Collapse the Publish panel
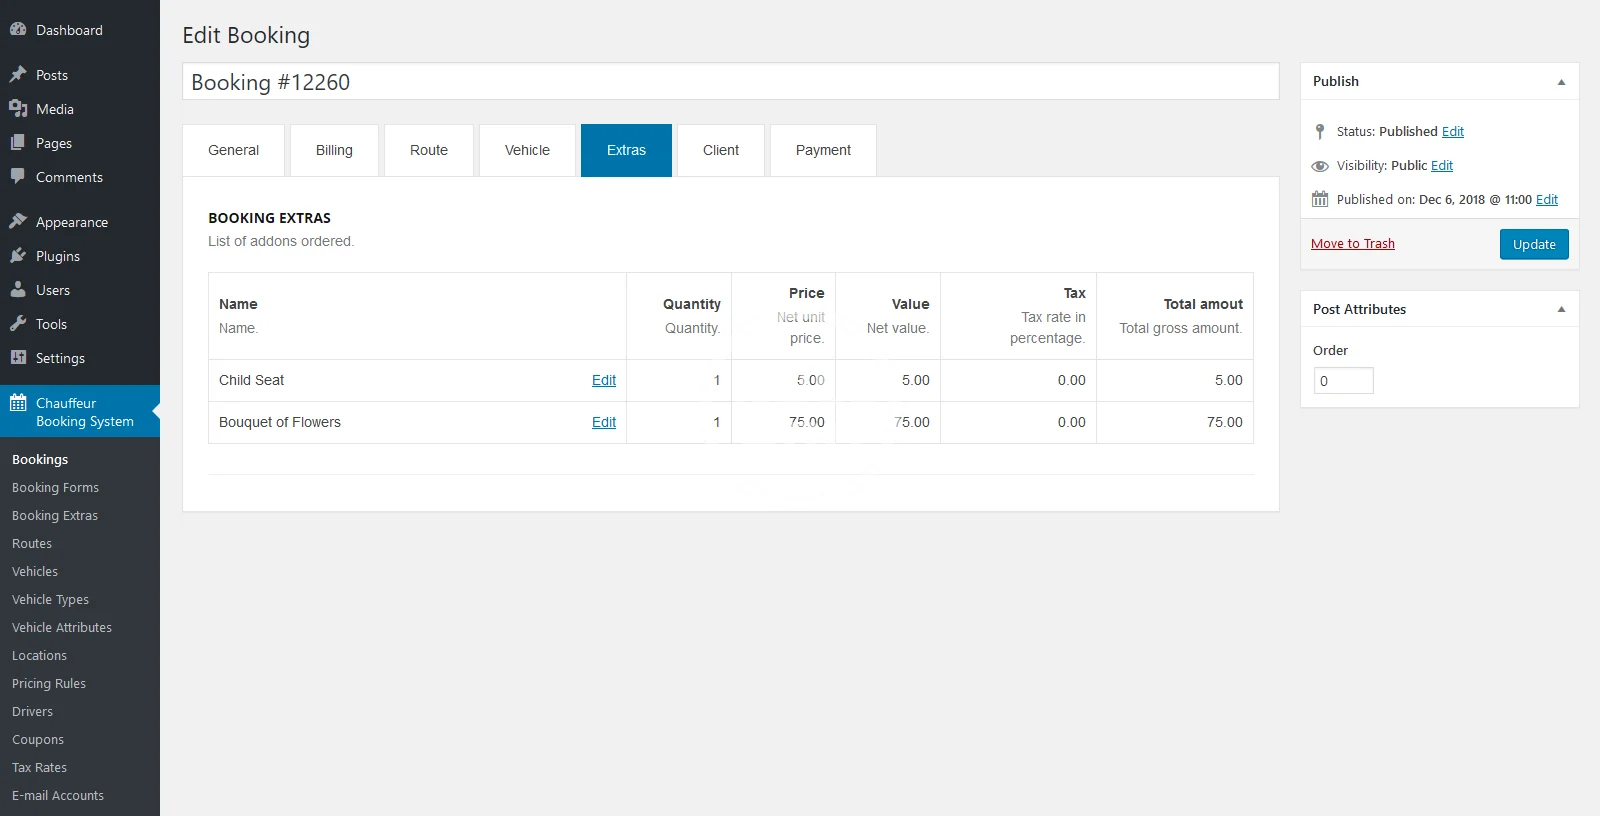1600x816 pixels. click(1561, 82)
